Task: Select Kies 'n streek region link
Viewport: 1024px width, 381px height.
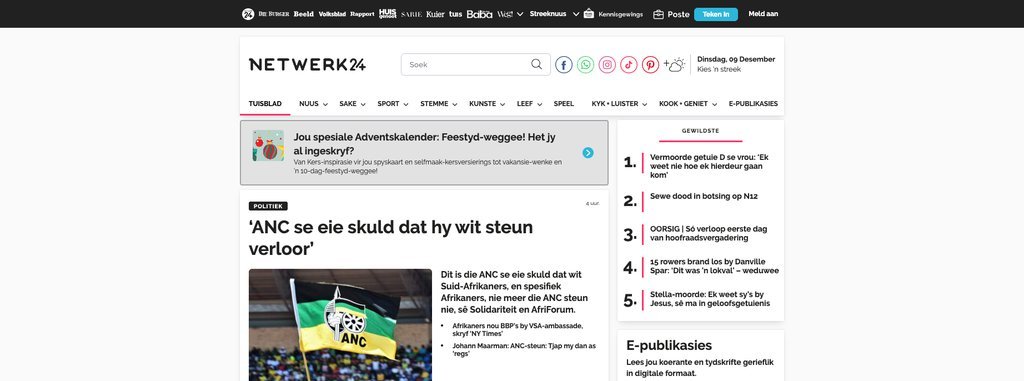Action: click(719, 69)
